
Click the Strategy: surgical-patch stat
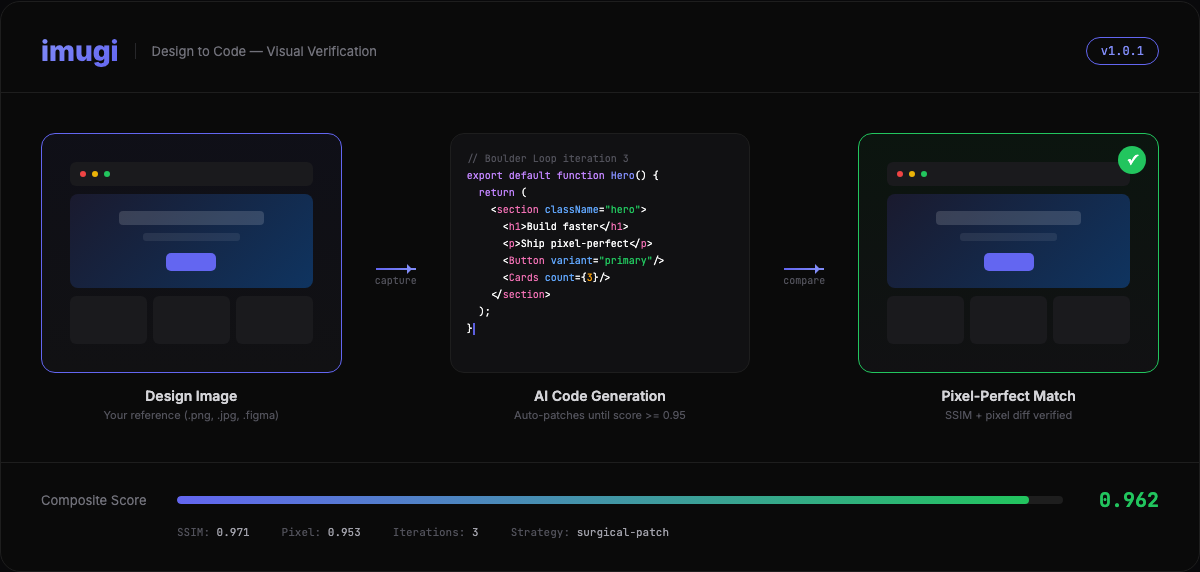click(590, 532)
